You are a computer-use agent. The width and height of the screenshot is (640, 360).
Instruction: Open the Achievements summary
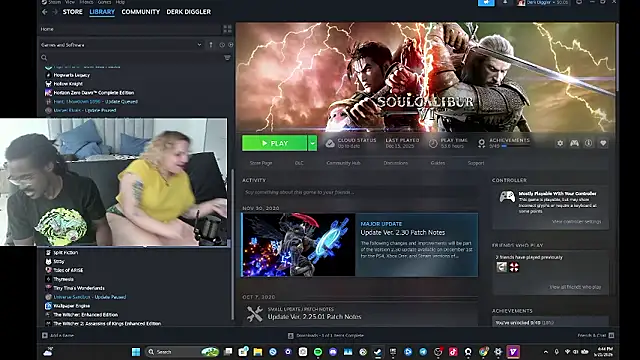click(x=504, y=143)
